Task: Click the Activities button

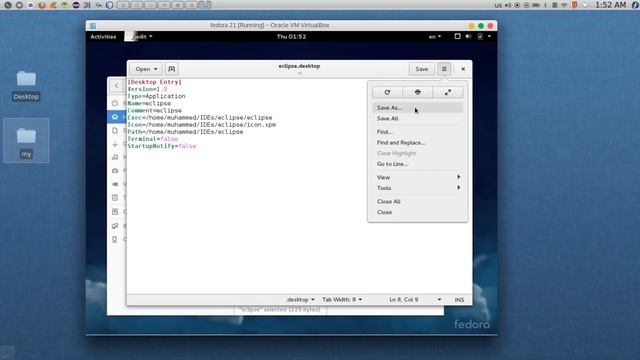Action: pyautogui.click(x=103, y=36)
